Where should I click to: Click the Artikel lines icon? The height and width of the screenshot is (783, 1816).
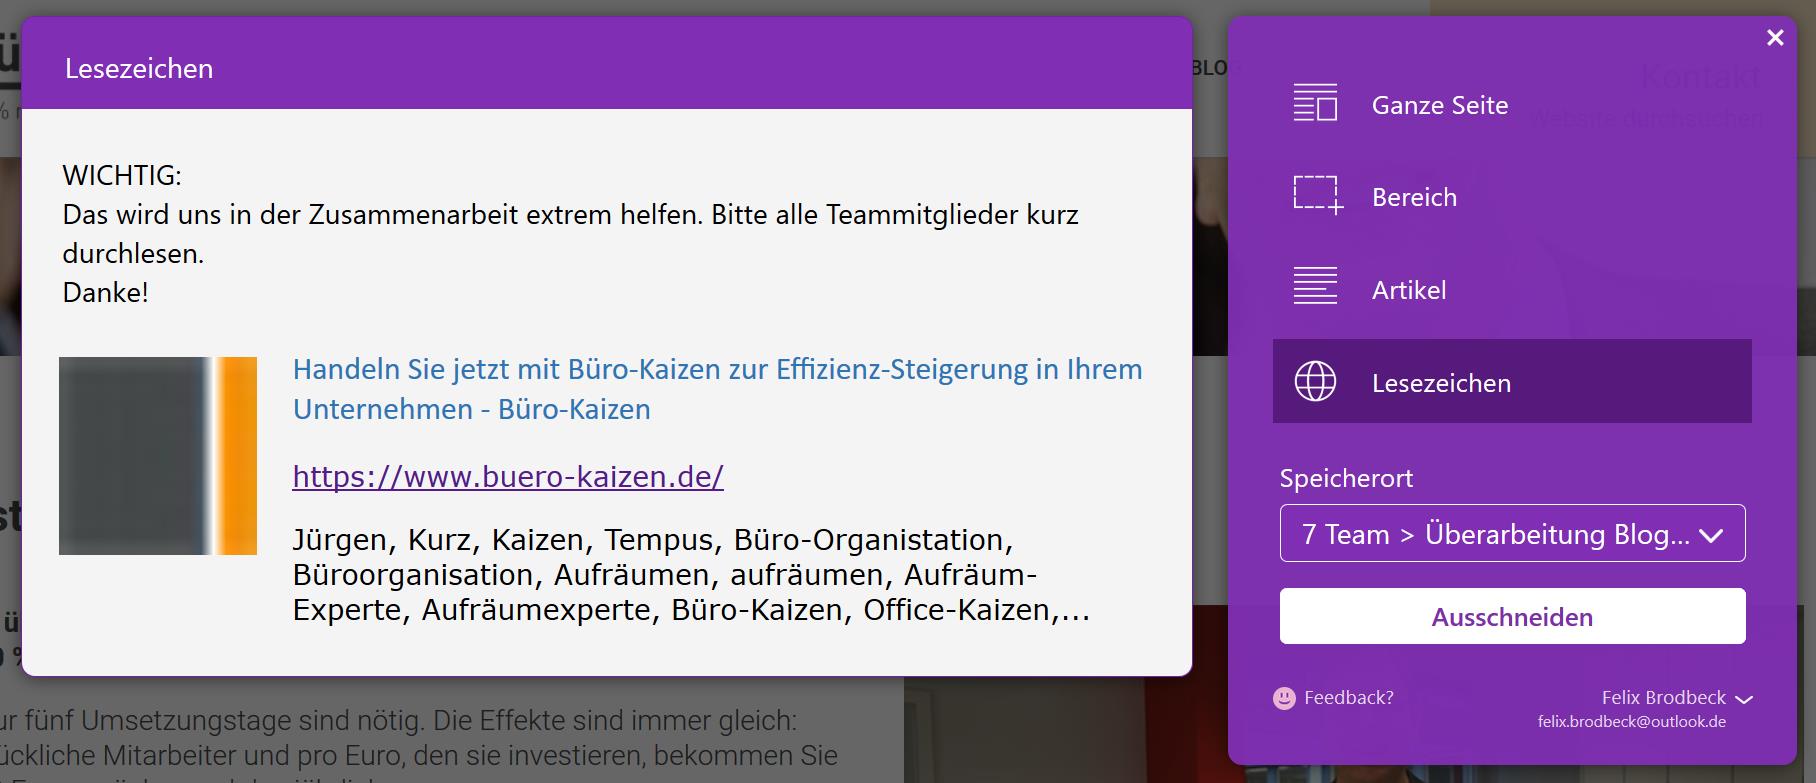[1315, 286]
